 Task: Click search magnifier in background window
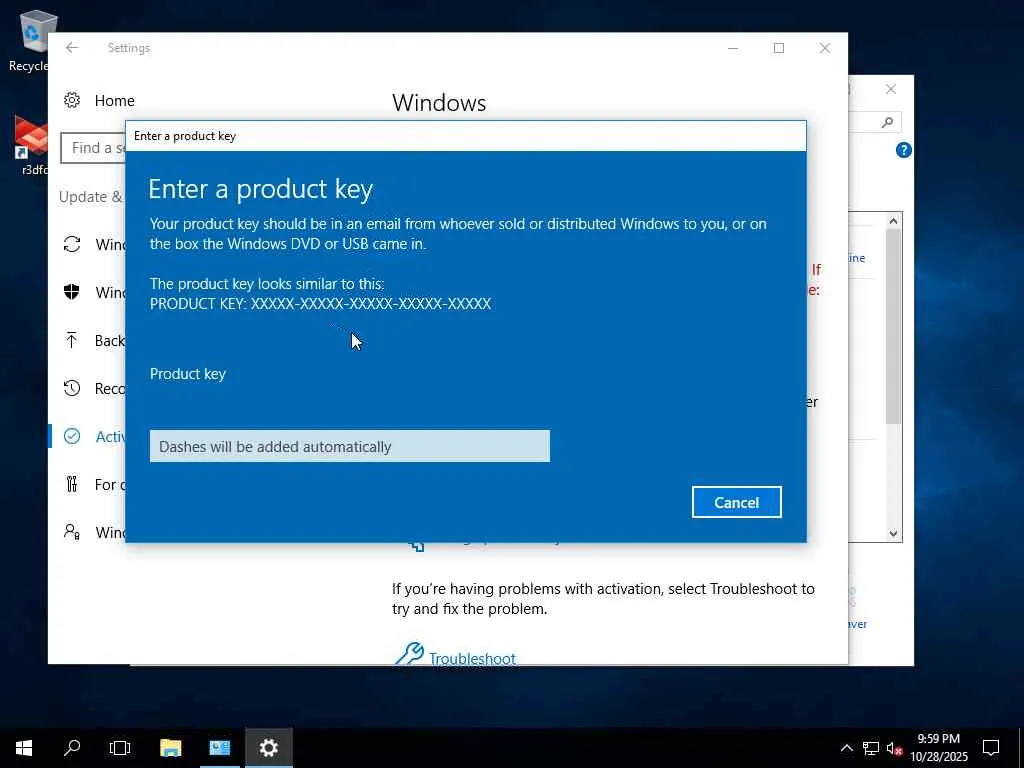(x=887, y=122)
